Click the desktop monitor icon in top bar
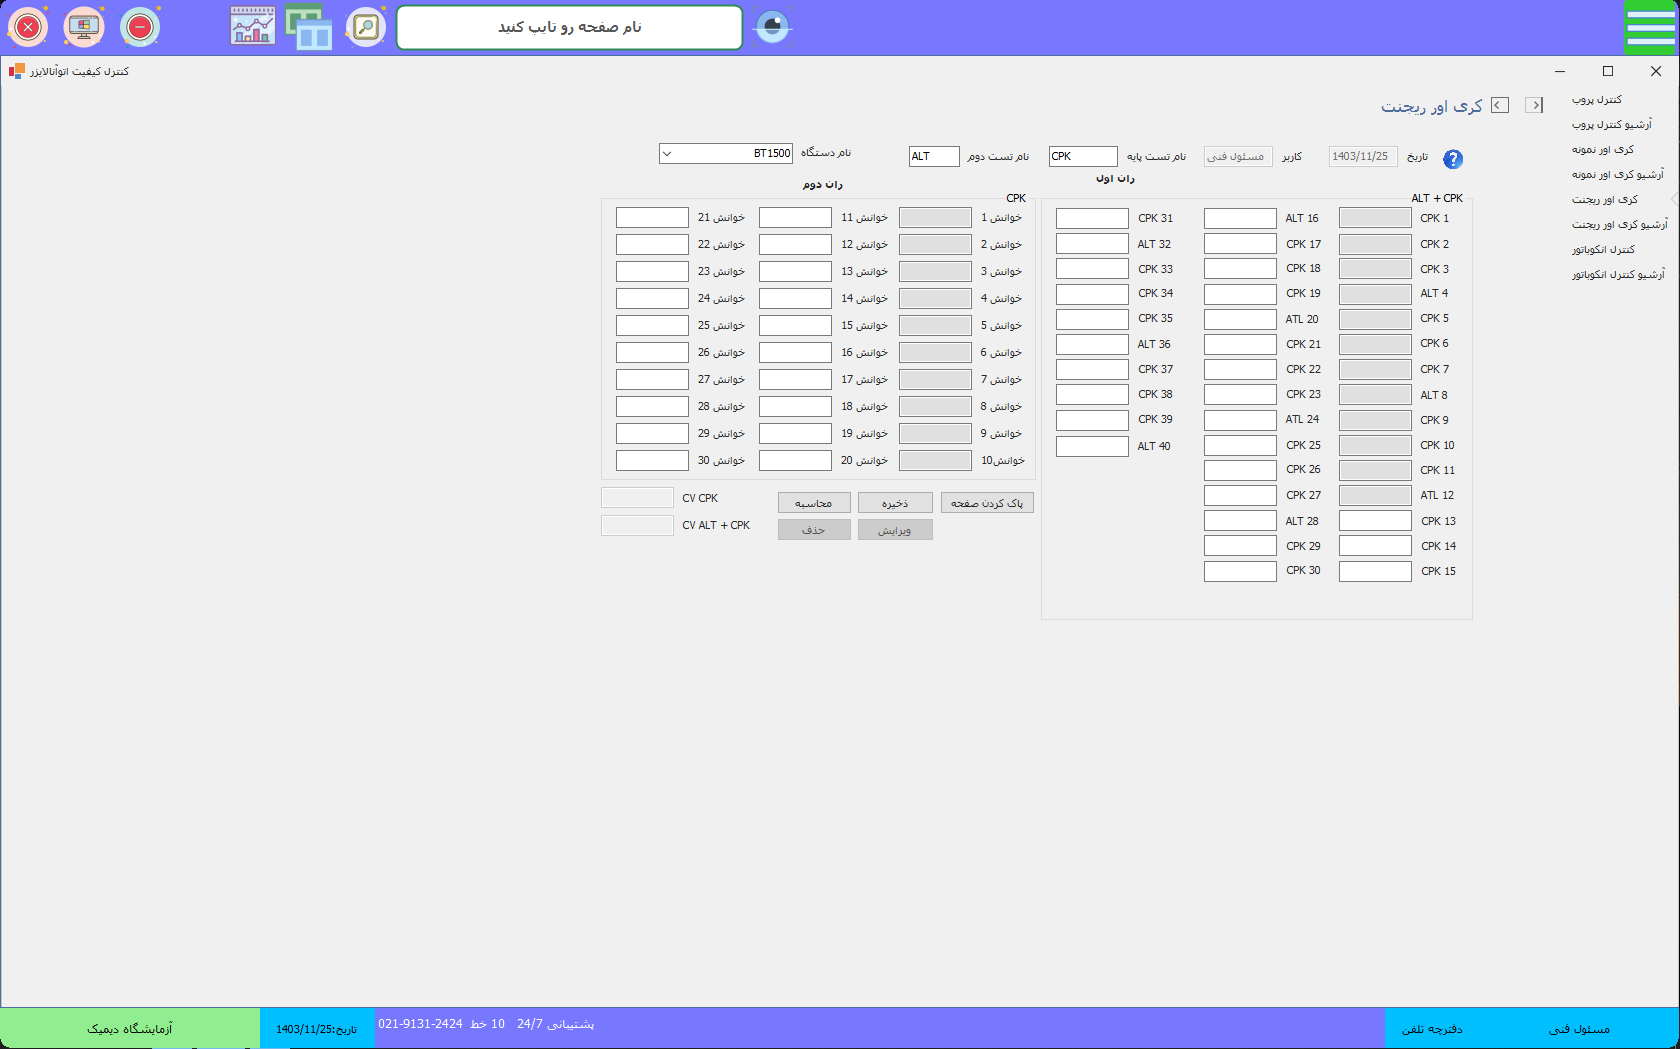This screenshot has height=1049, width=1680. 84,27
